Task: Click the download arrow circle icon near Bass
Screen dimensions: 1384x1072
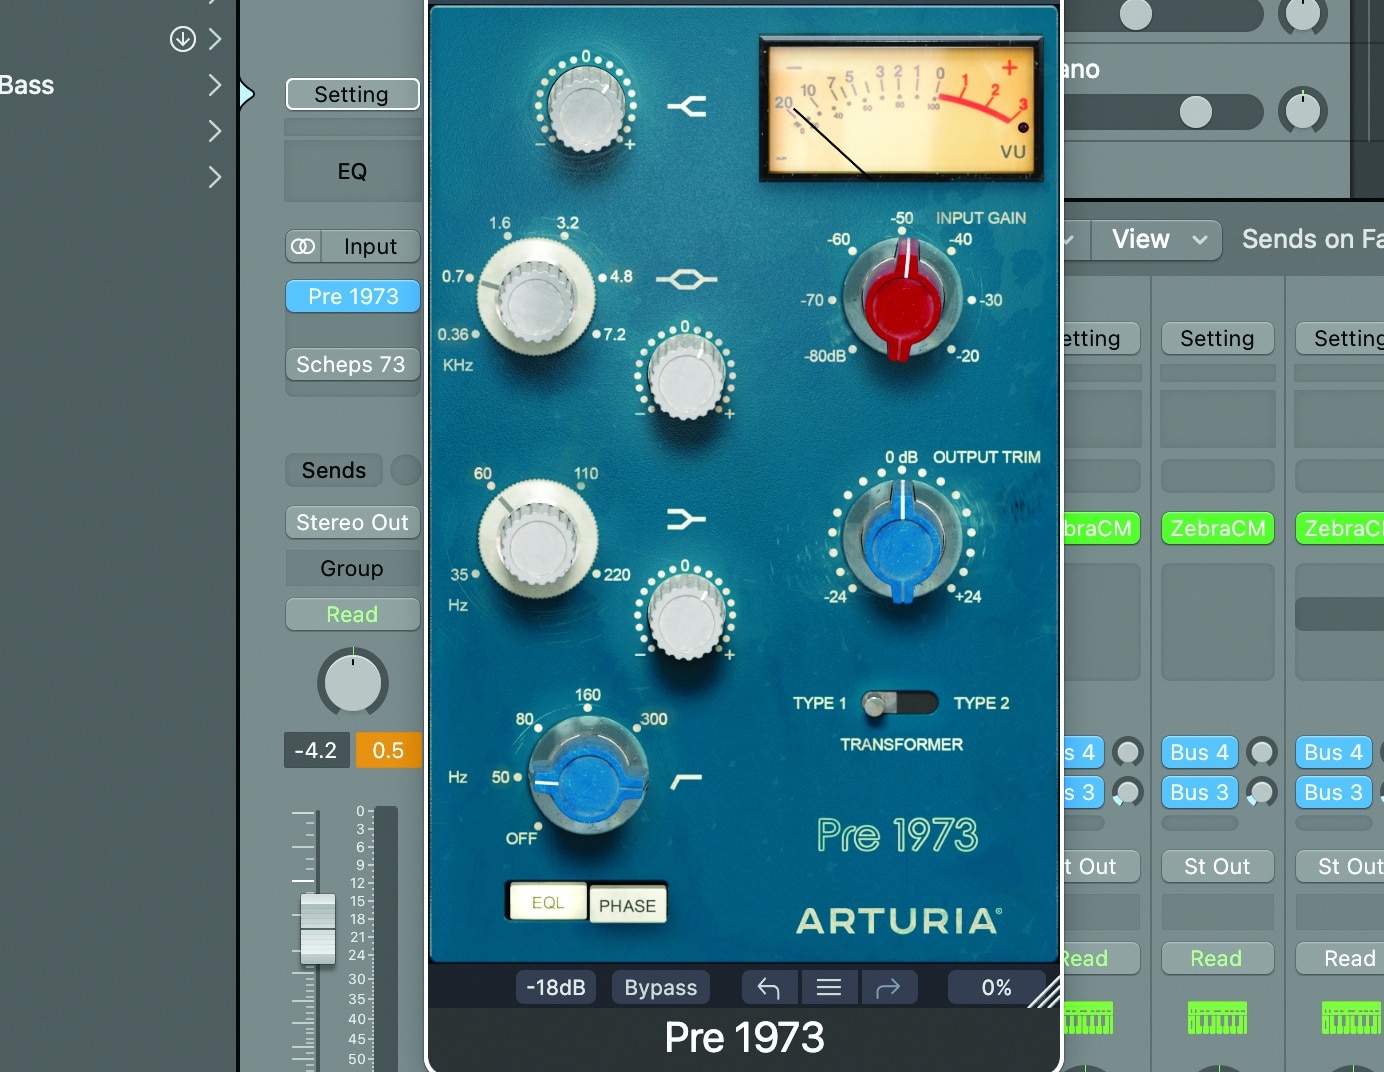Action: click(x=182, y=39)
